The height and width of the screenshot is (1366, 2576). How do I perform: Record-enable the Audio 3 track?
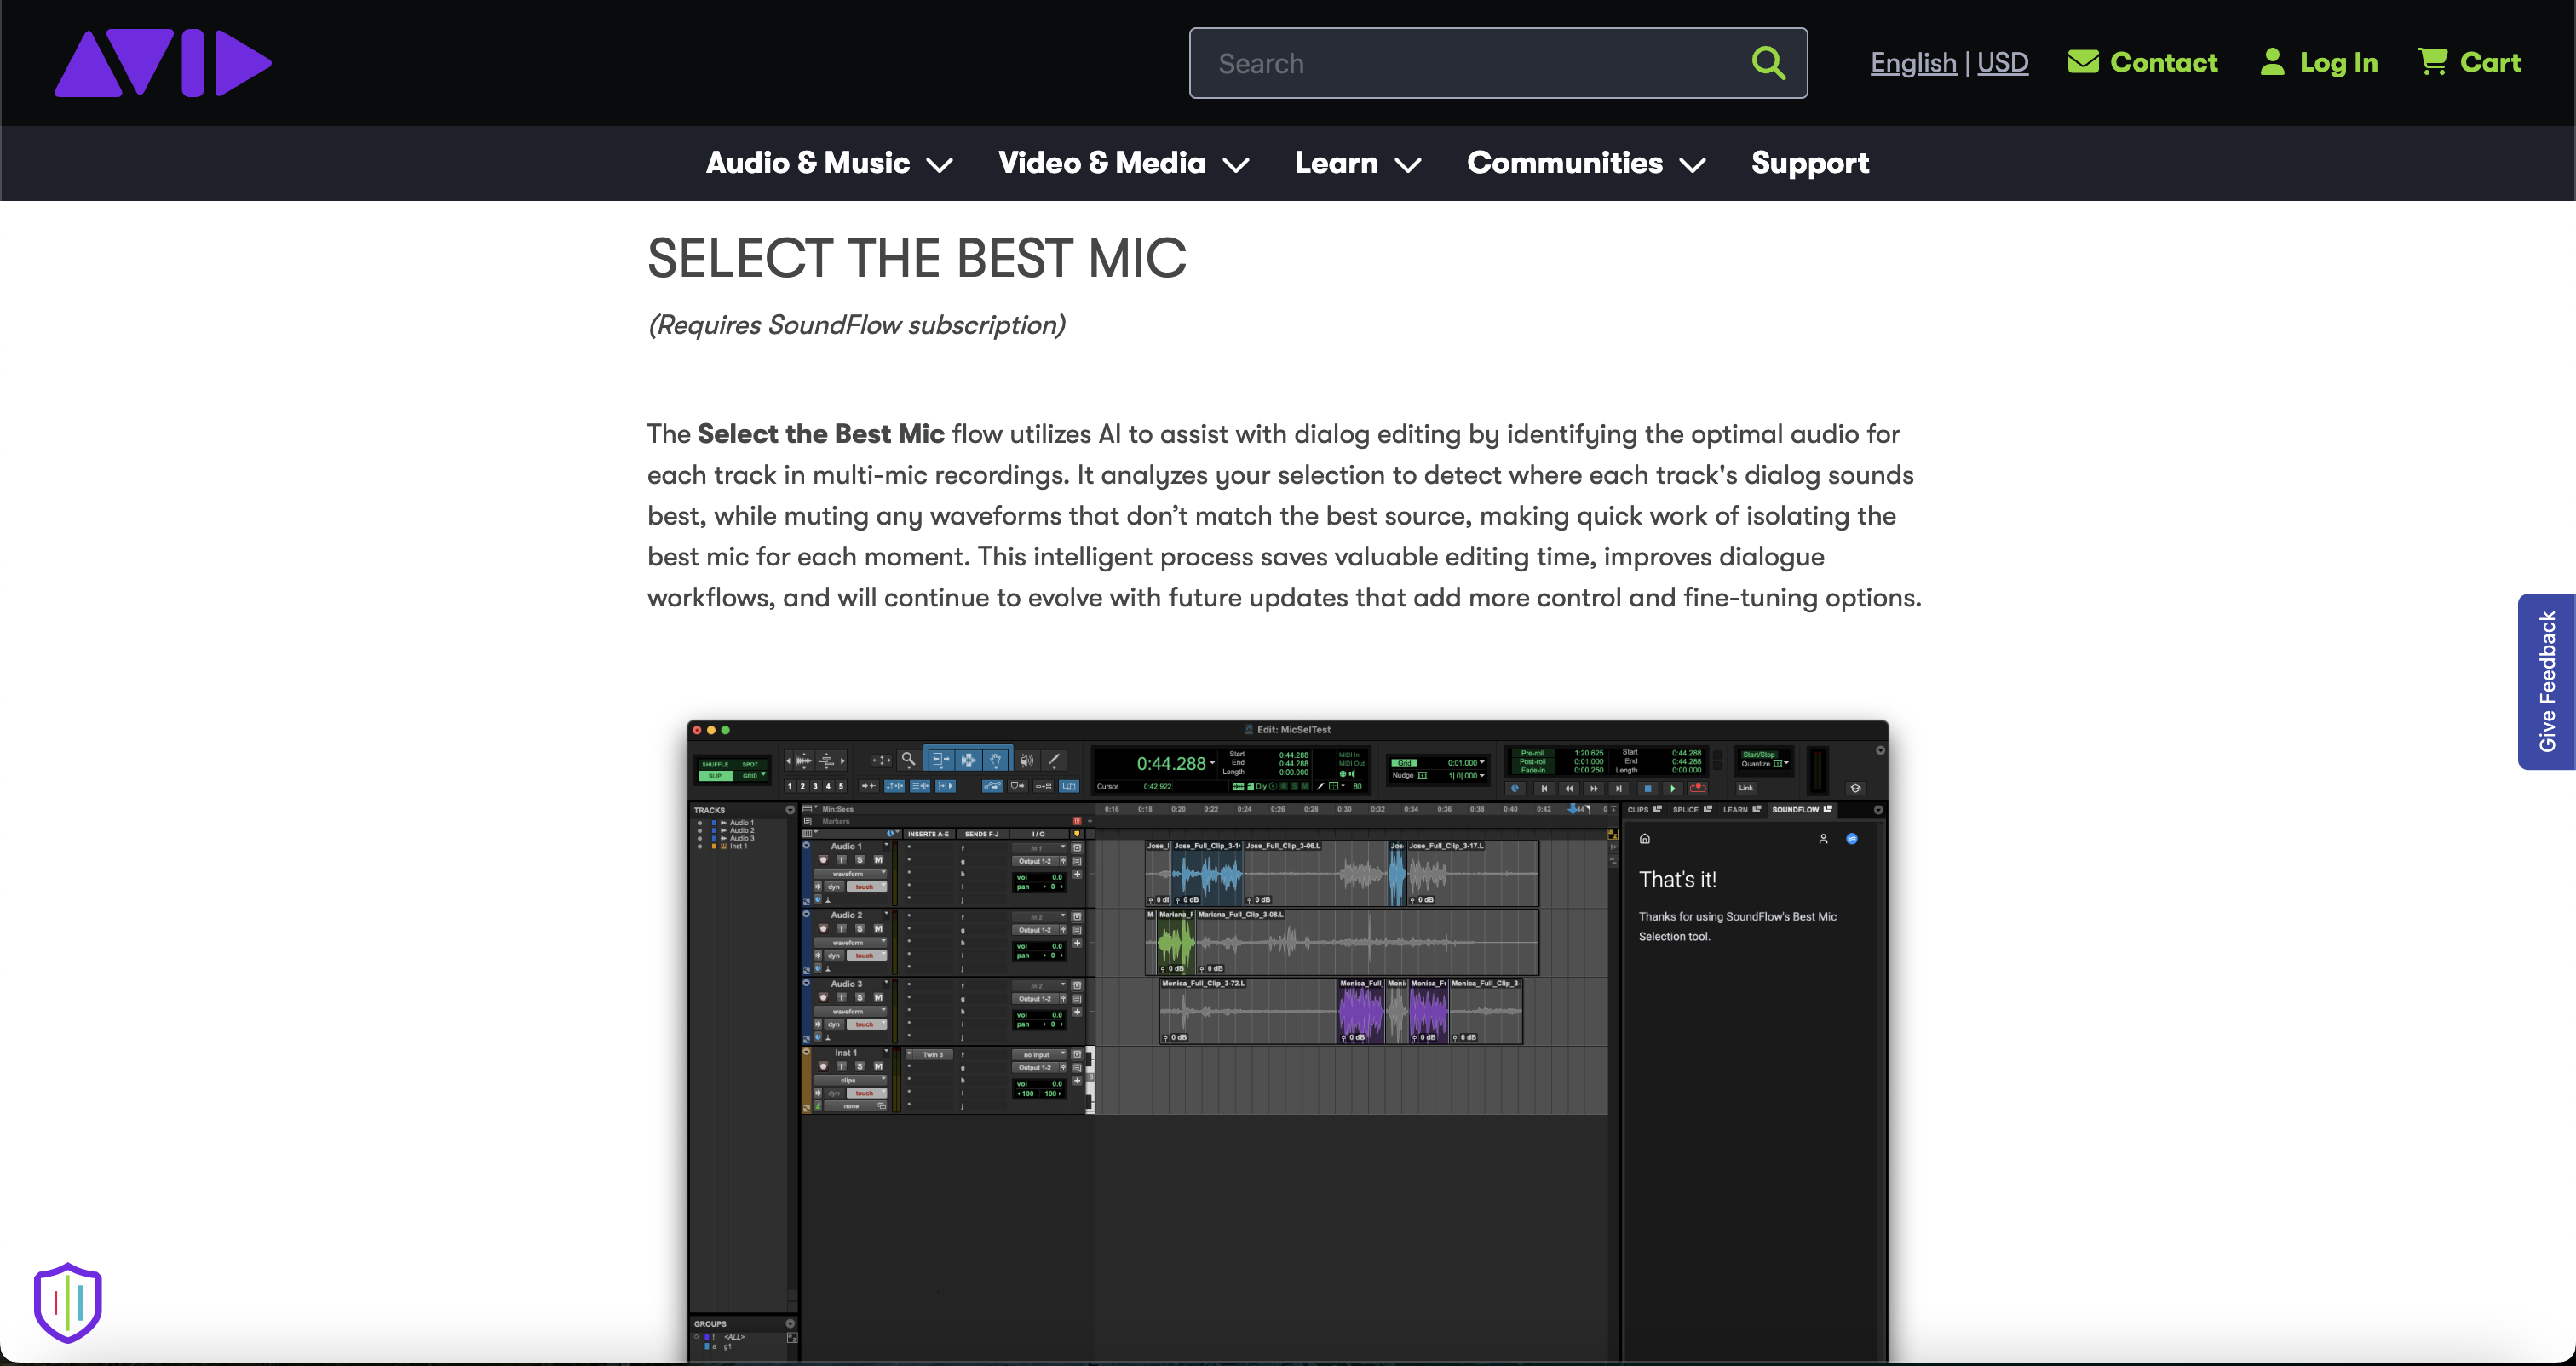click(x=823, y=998)
